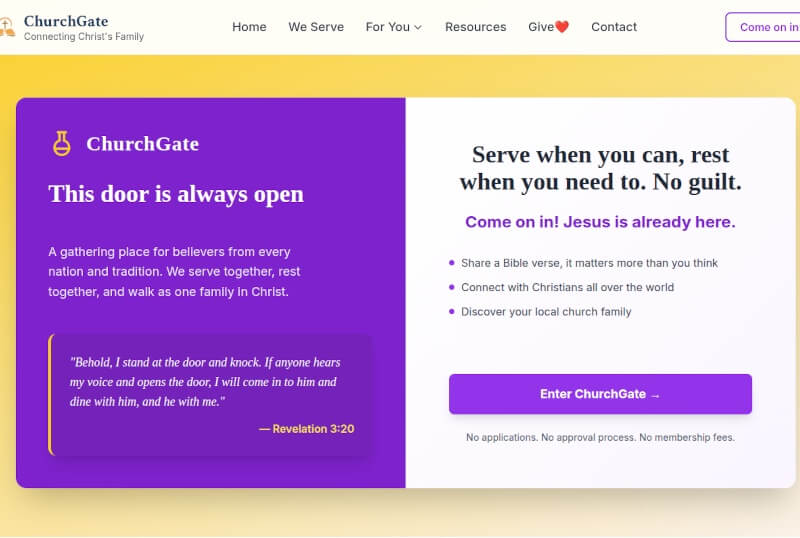Click the heart icon beside Give
The width and height of the screenshot is (800, 538).
click(x=562, y=27)
